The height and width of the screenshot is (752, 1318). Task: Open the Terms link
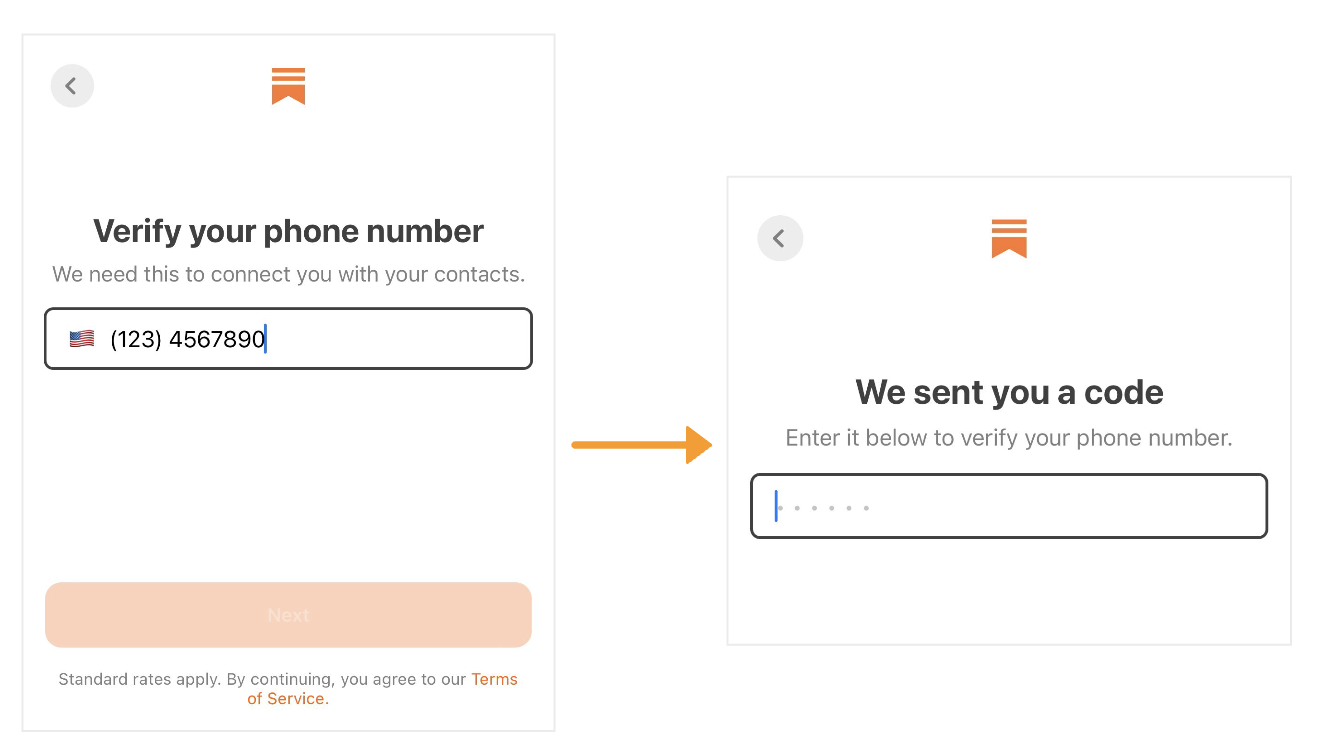coord(494,679)
